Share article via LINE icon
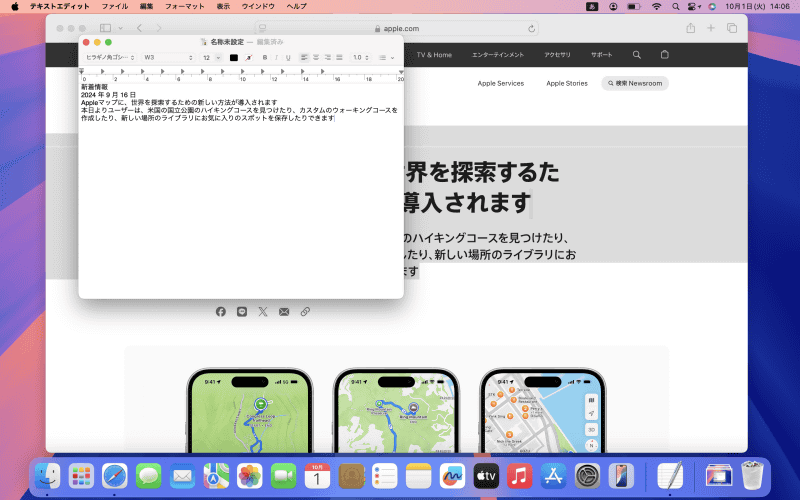This screenshot has width=800, height=500. point(242,312)
